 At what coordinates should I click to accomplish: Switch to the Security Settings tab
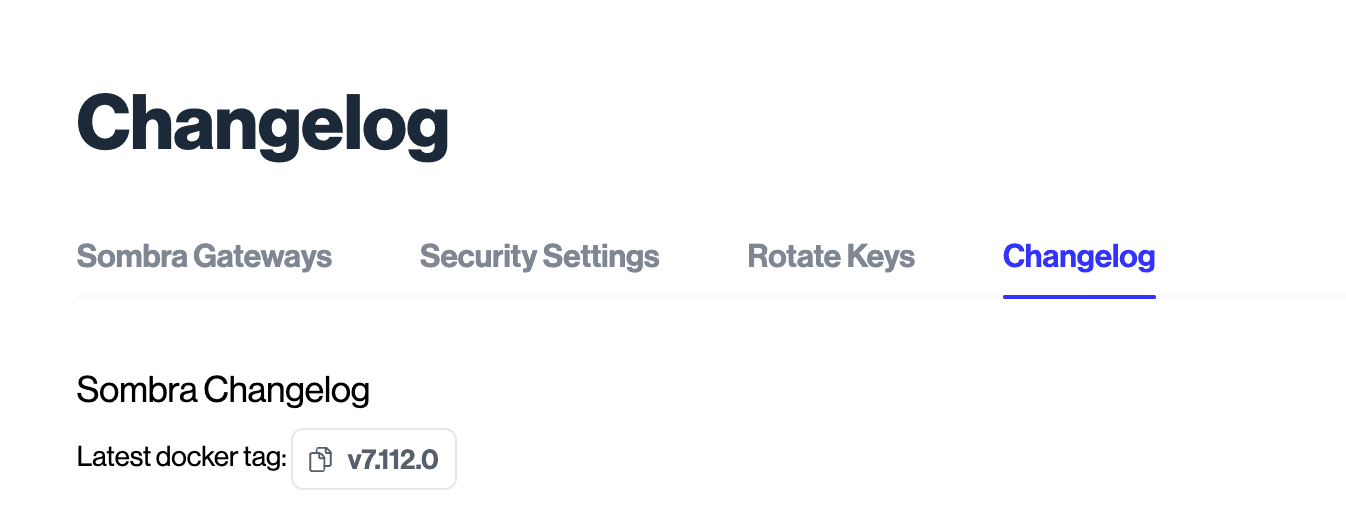tap(539, 256)
